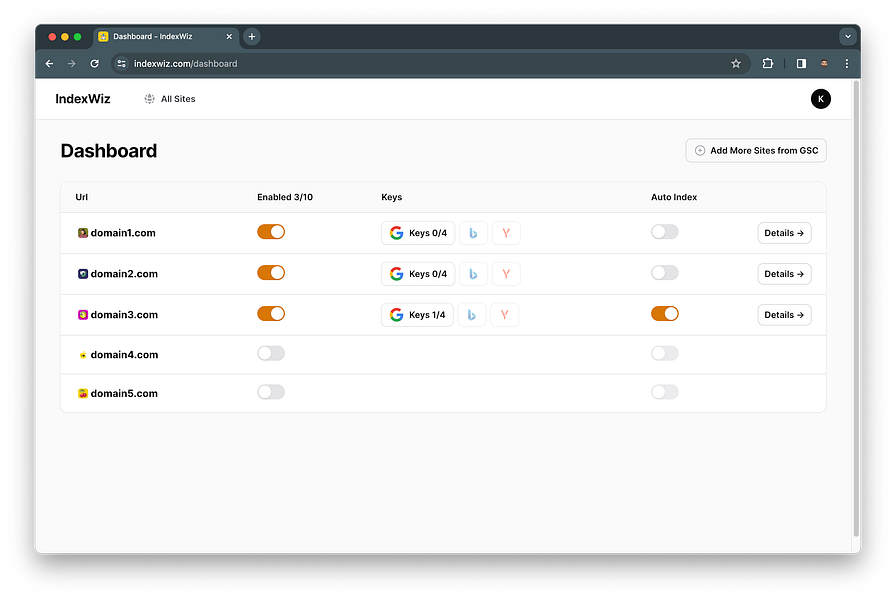This screenshot has height=600, width=896.
Task: Click the domain4.com favicon
Action: [83, 355]
